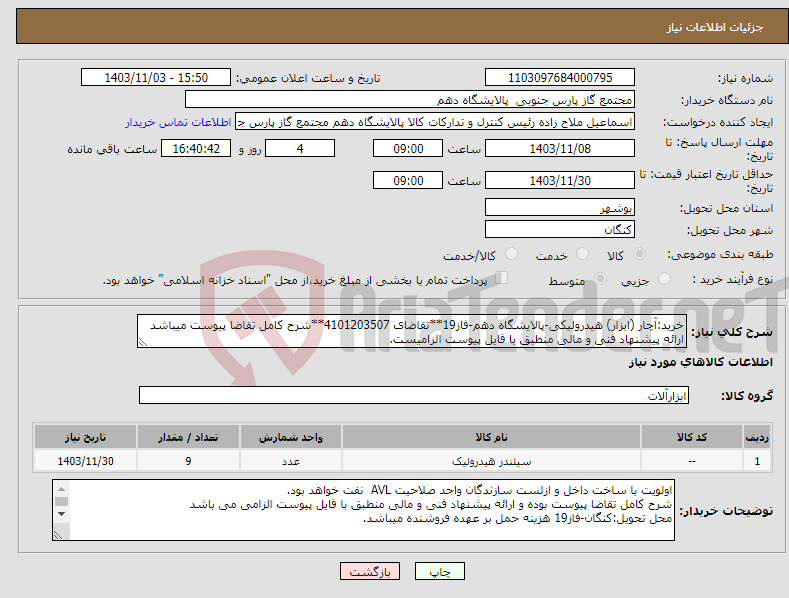
Task: Click the row number cell 1
Action: coord(757,461)
